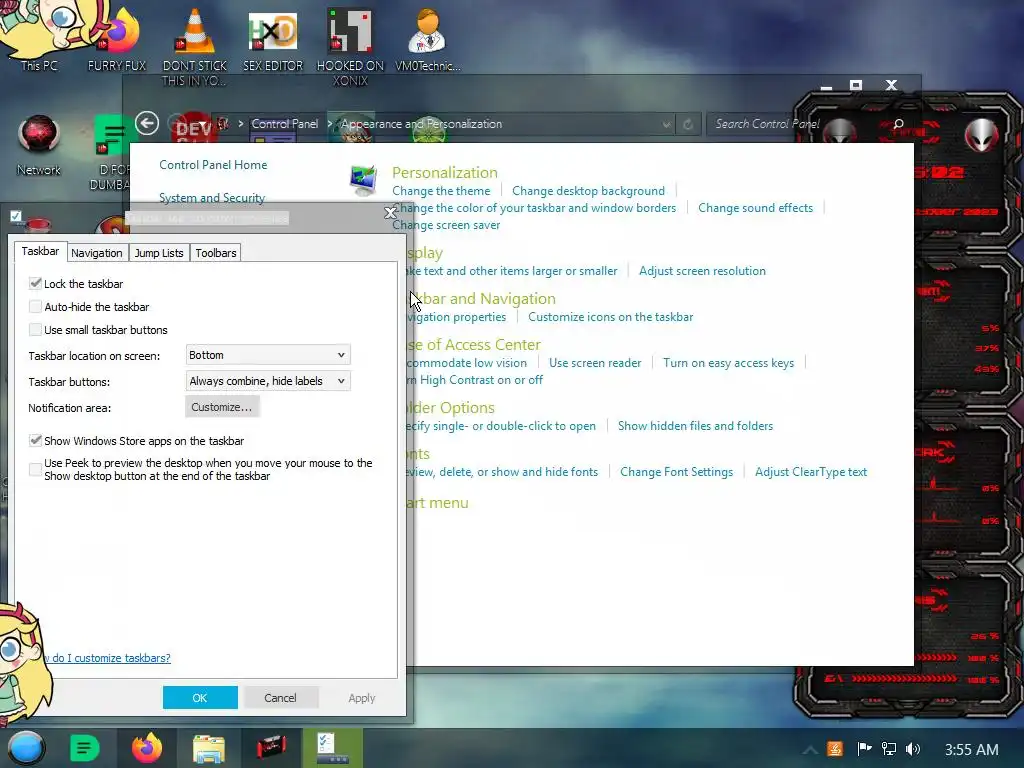The image size is (1024, 768).
Task: Open the VMOTechnic desktop shortcut
Action: 427,39
